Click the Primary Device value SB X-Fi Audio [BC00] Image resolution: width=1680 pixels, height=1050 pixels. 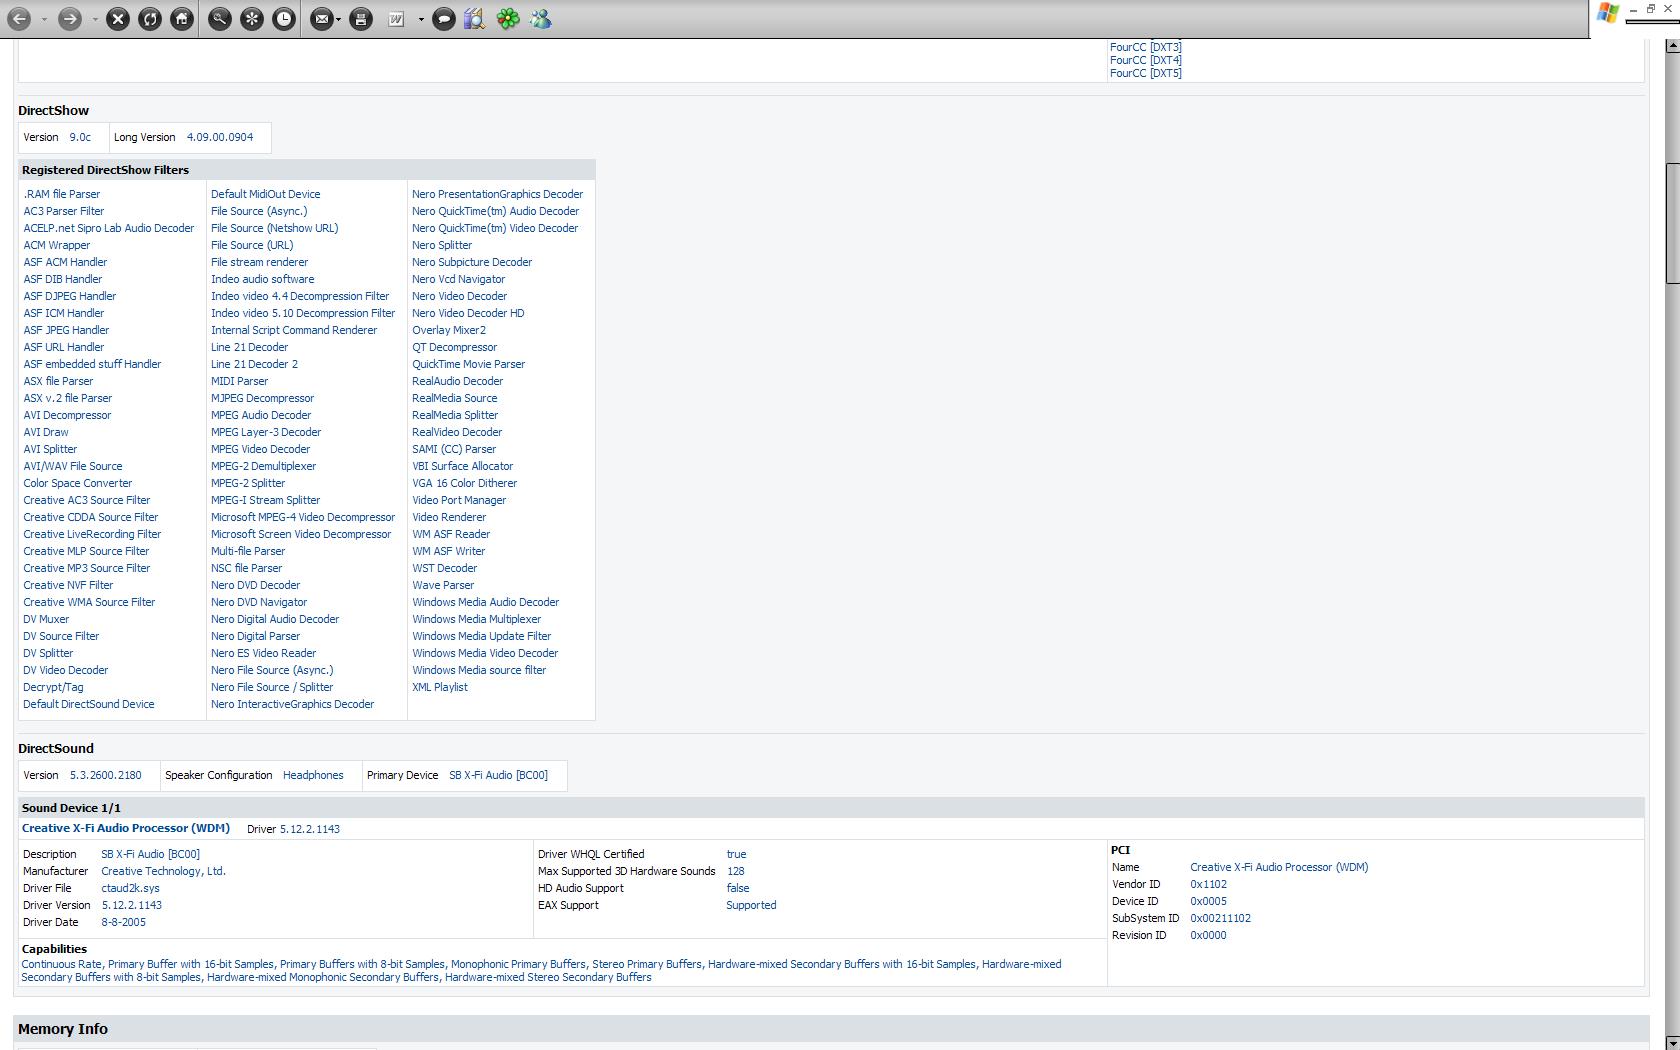[x=498, y=775]
